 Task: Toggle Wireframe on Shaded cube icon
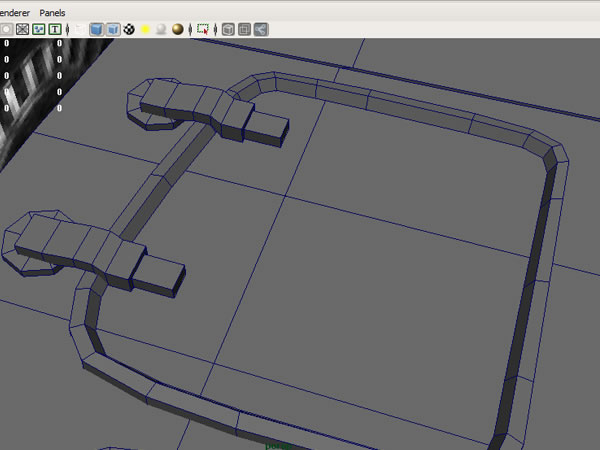coord(112,29)
